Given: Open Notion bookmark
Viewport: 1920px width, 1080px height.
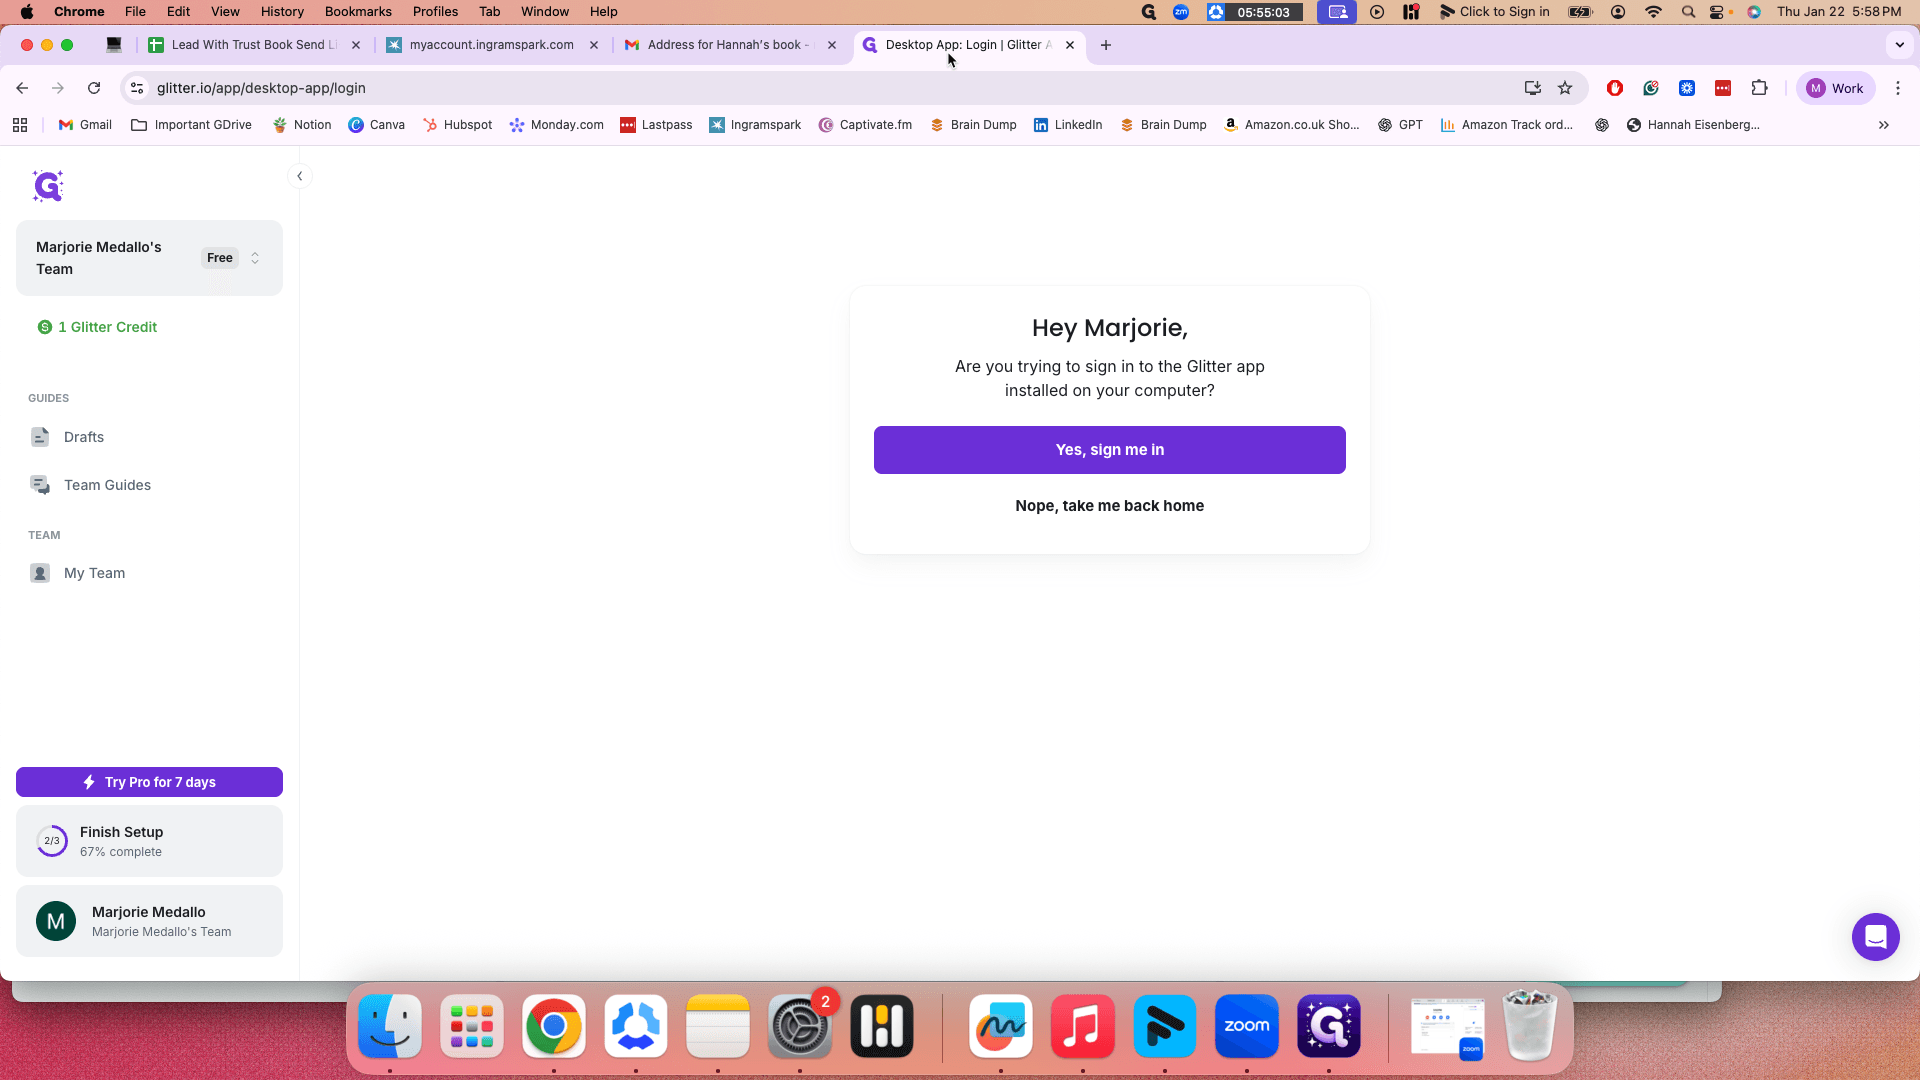Looking at the screenshot, I should point(302,125).
